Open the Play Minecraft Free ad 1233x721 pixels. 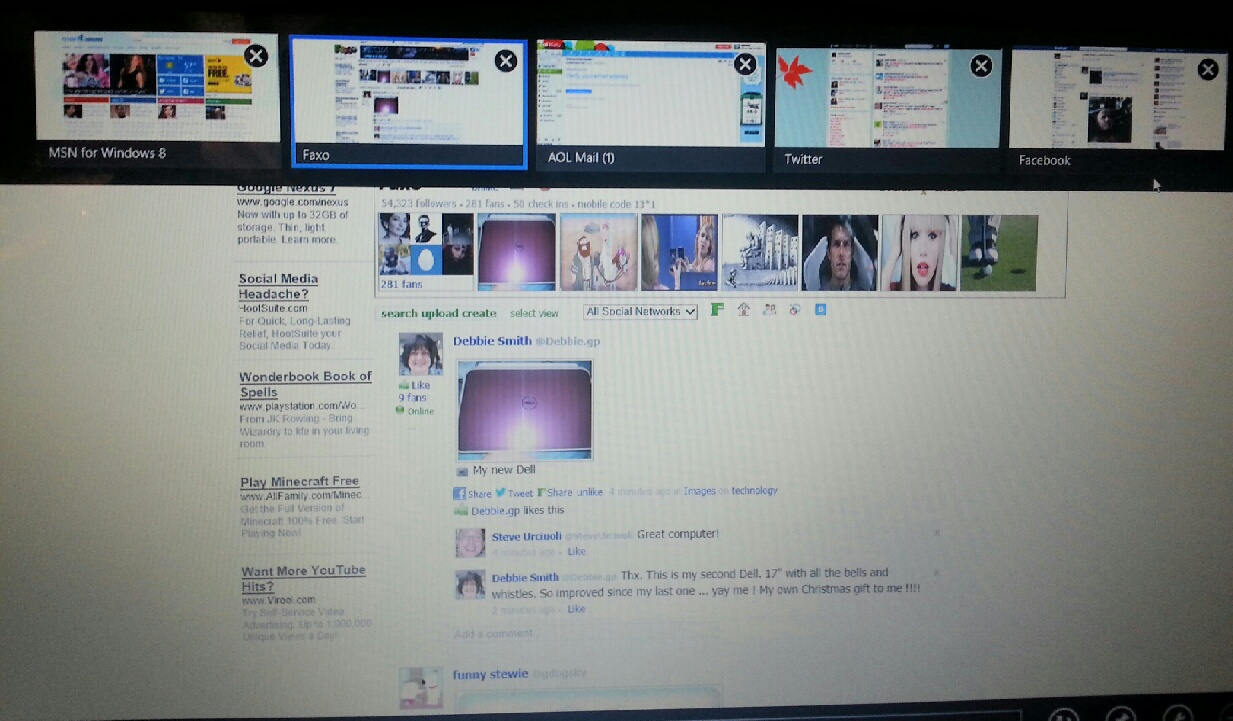click(x=299, y=482)
